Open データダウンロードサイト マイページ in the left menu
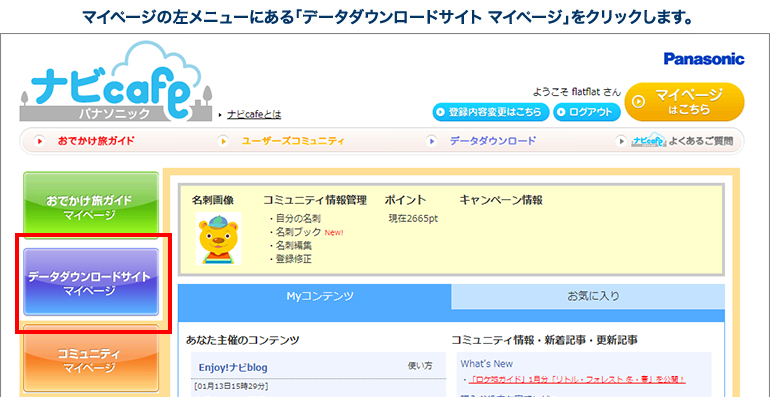Screen dimensions: 770x397 (x=91, y=282)
